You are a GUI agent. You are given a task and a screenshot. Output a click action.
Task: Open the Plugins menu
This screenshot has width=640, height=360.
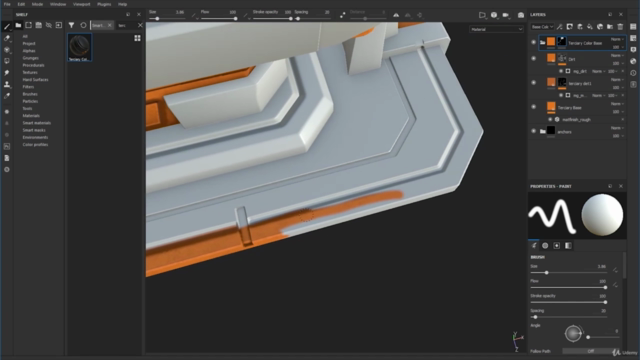(104, 4)
